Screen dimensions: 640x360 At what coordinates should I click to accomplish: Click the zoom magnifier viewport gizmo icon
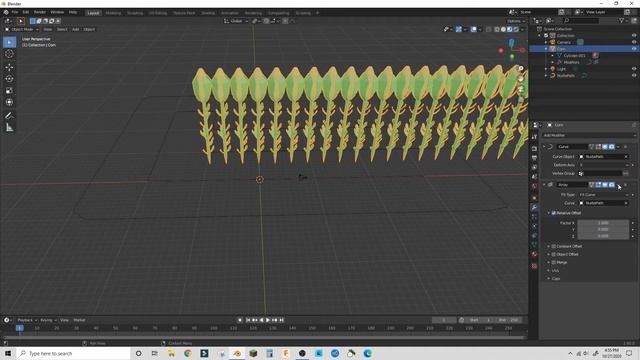tap(521, 69)
